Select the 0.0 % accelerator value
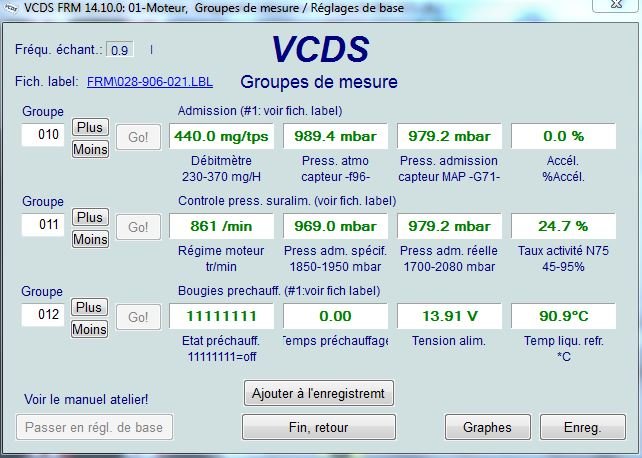Screen dimensions: 642x458 click(x=563, y=136)
